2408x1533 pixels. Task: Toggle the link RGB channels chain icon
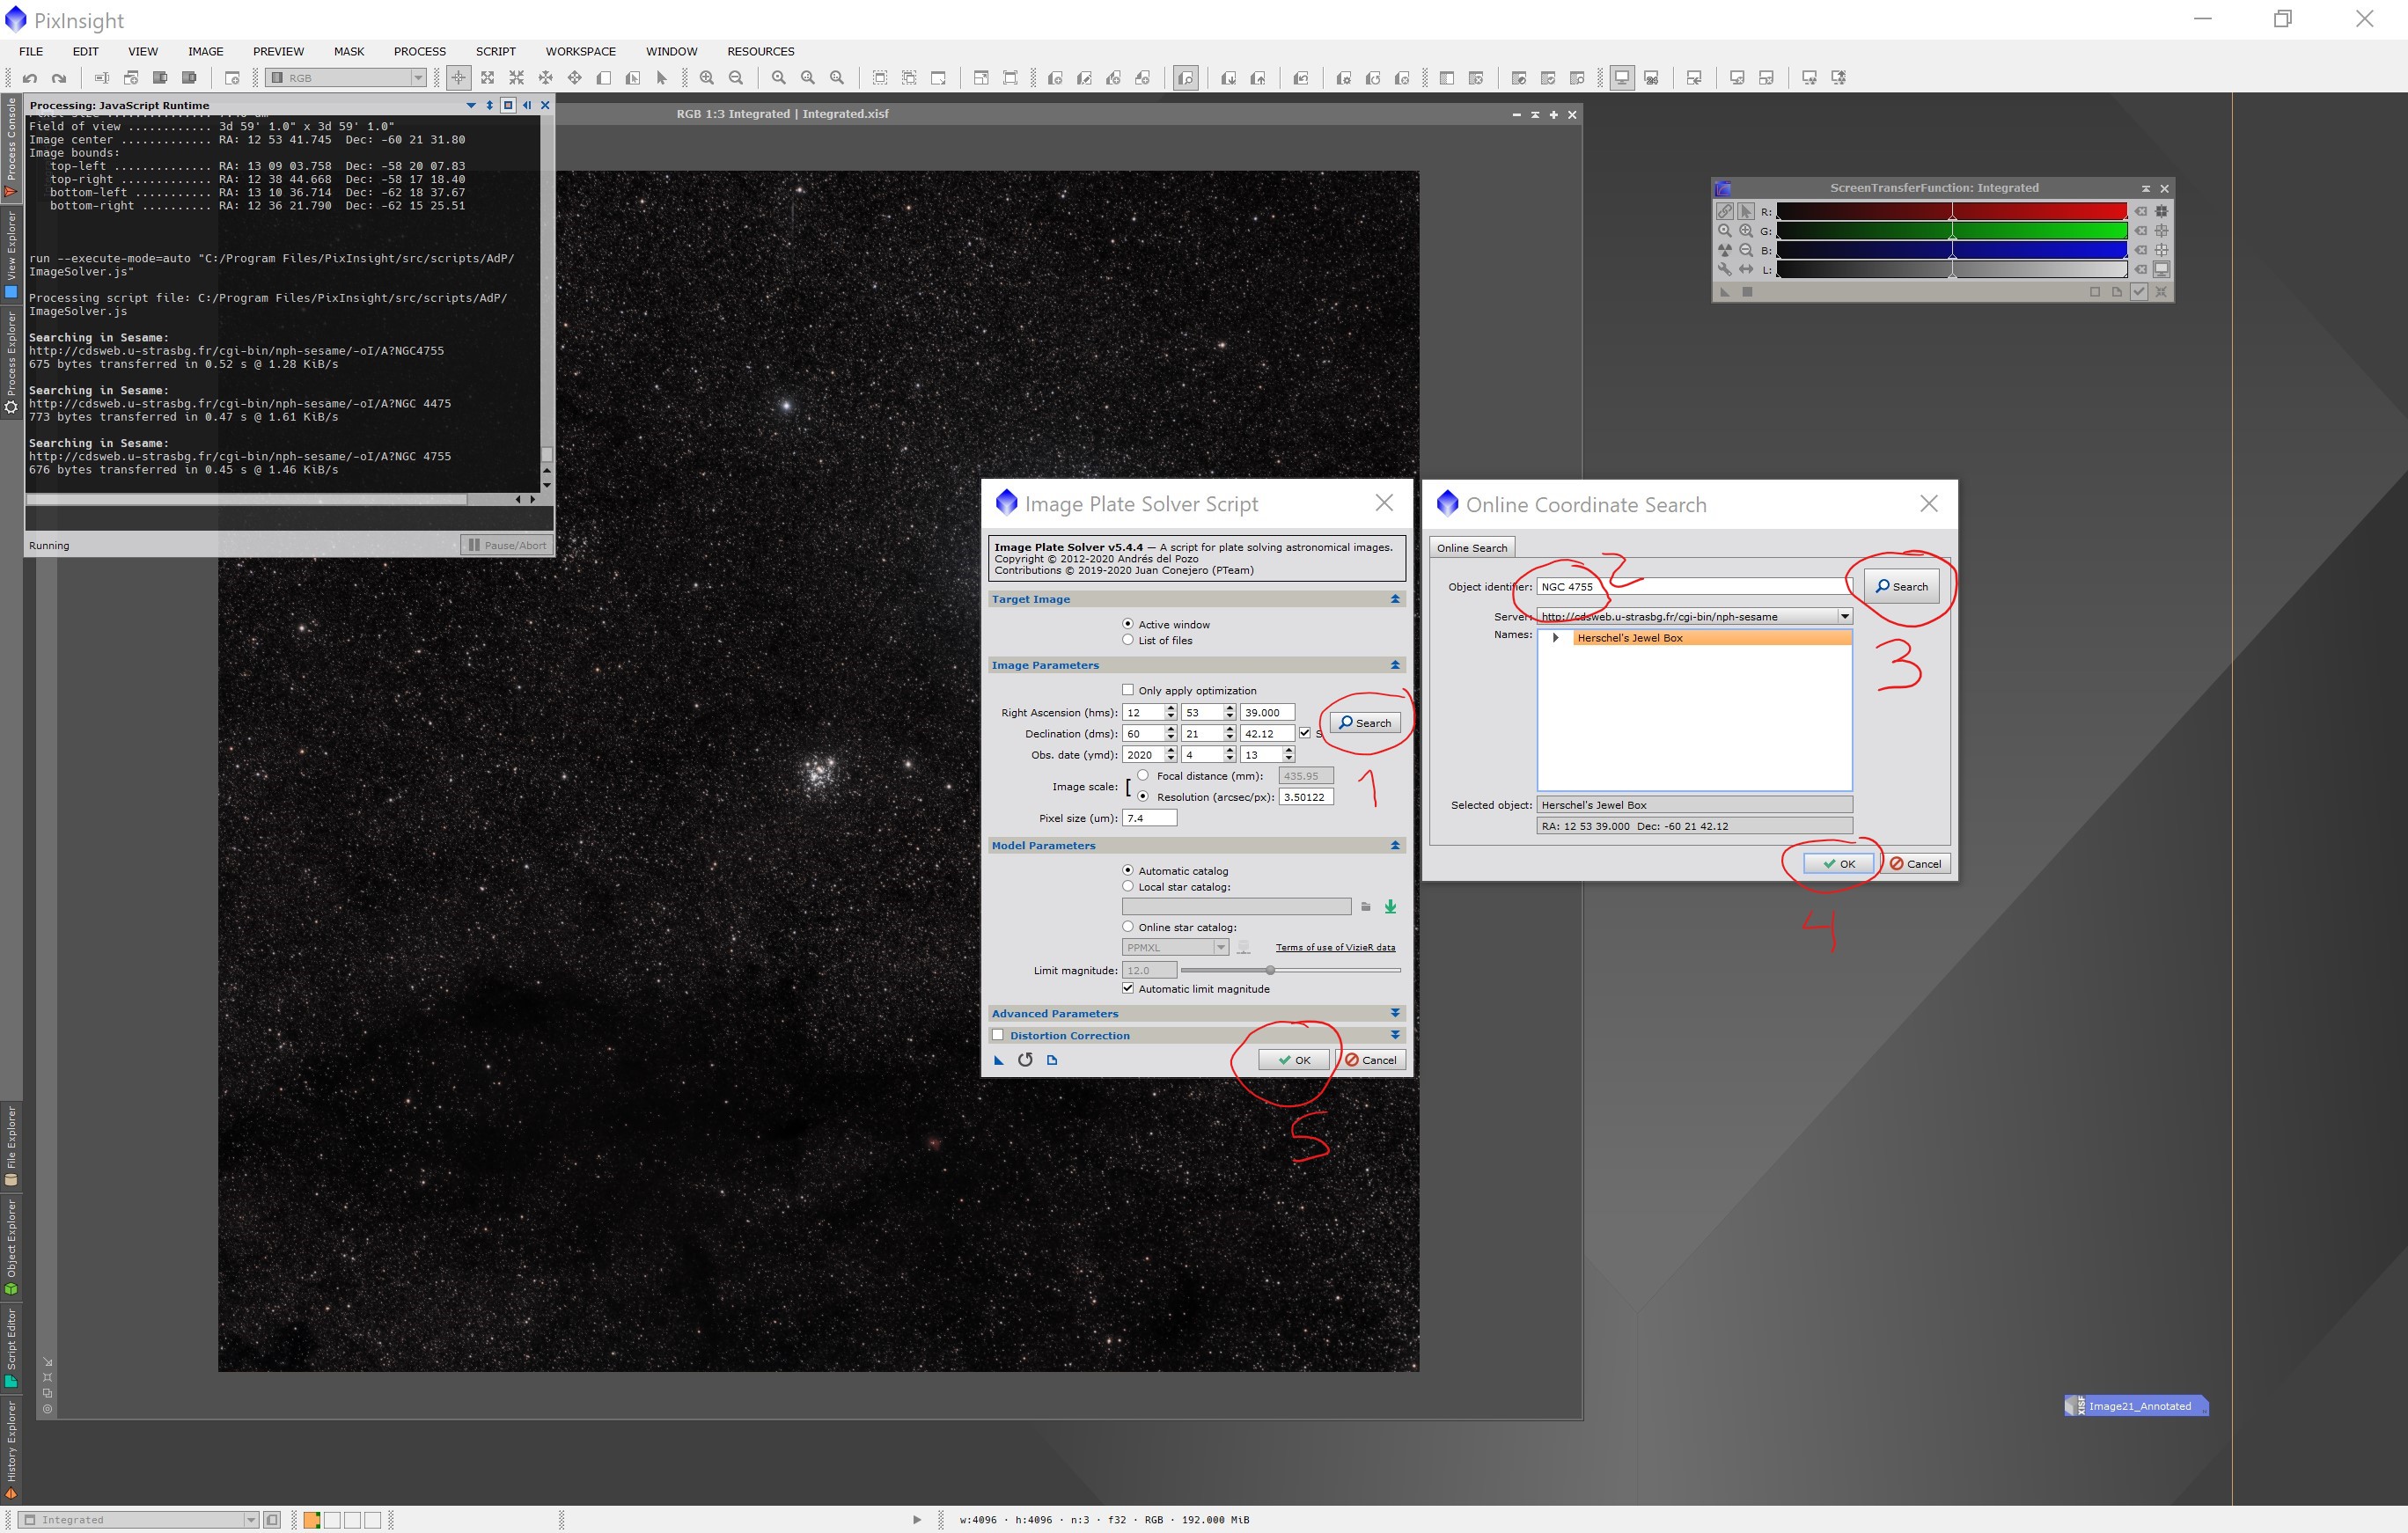pos(1725,211)
